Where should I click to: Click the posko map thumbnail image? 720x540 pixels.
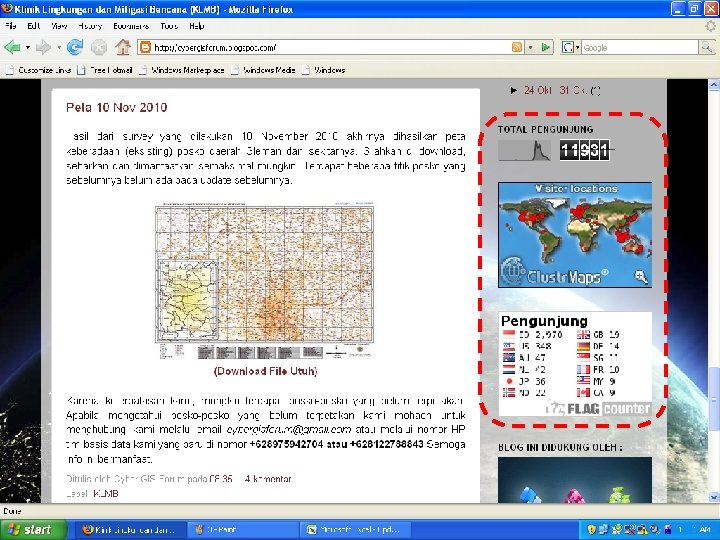[x=264, y=281]
